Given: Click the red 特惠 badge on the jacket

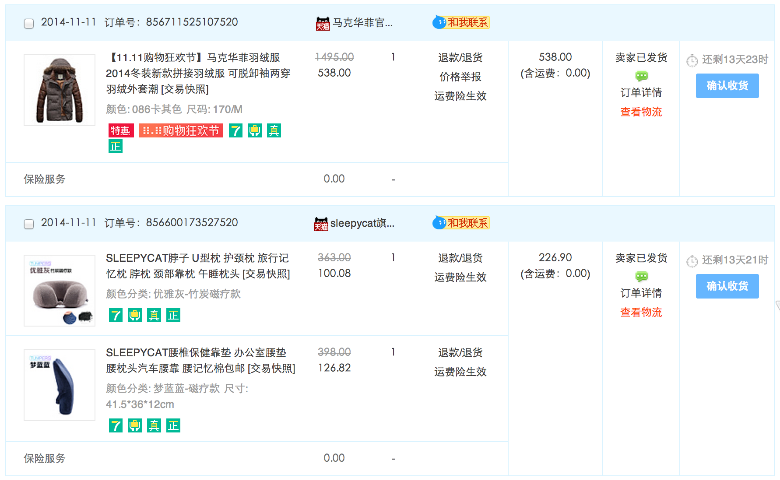Looking at the screenshot, I should pos(121,130).
